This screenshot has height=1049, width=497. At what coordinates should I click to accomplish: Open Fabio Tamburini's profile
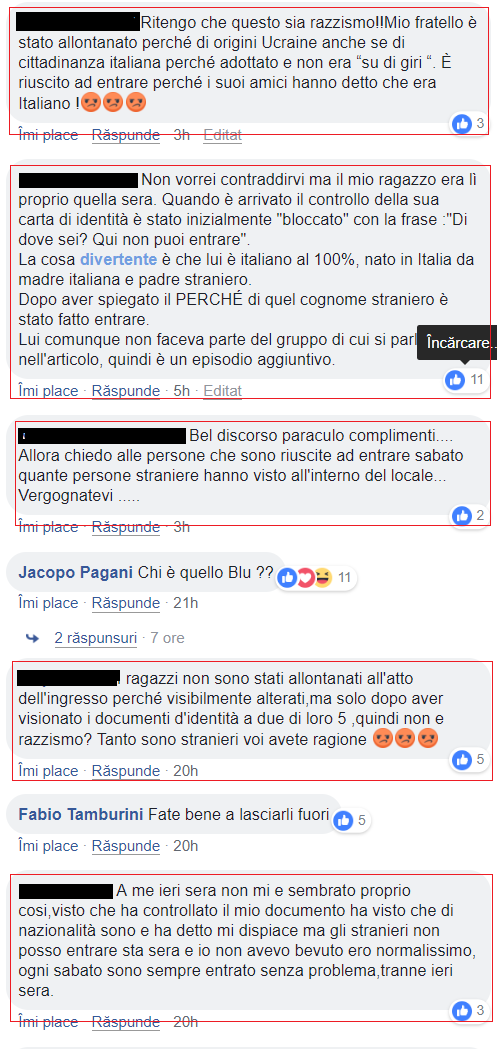click(x=81, y=815)
